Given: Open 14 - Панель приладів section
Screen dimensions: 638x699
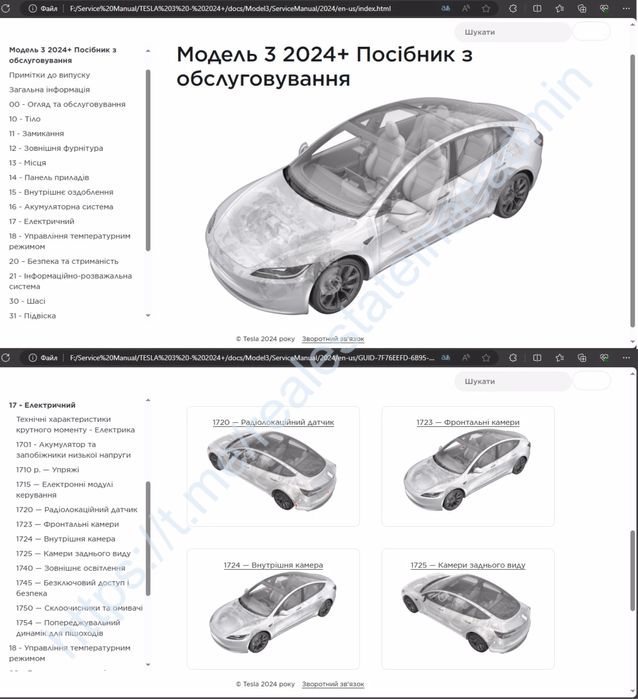Looking at the screenshot, I should 49,177.
